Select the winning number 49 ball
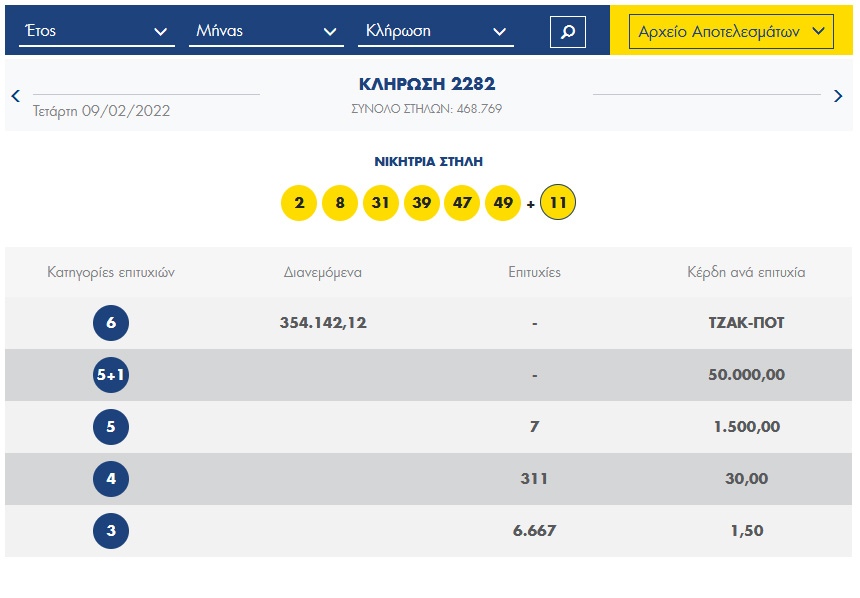 tap(503, 203)
